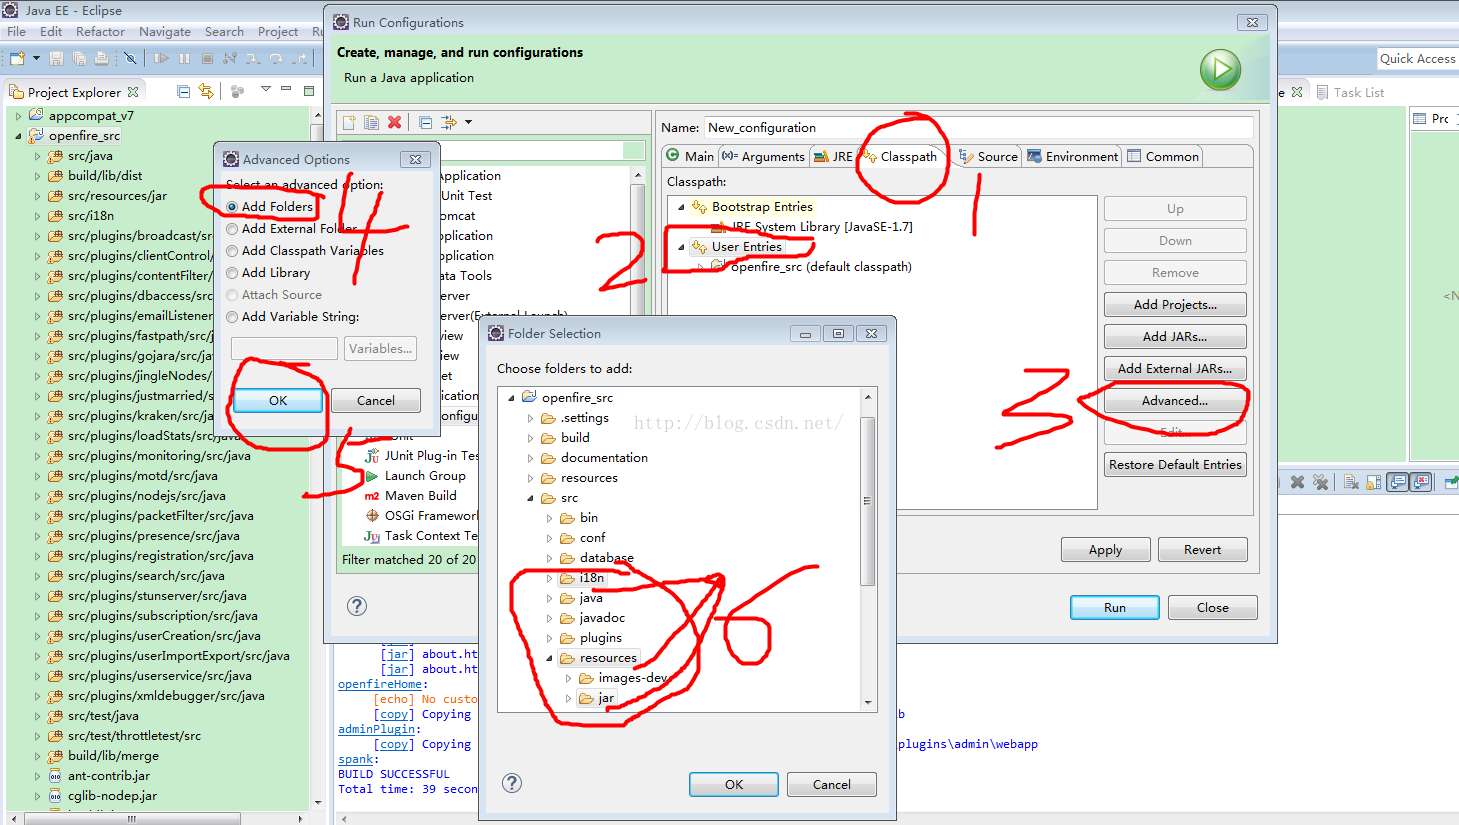Click the Save icon in Eclipse toolbar

[x=56, y=58]
